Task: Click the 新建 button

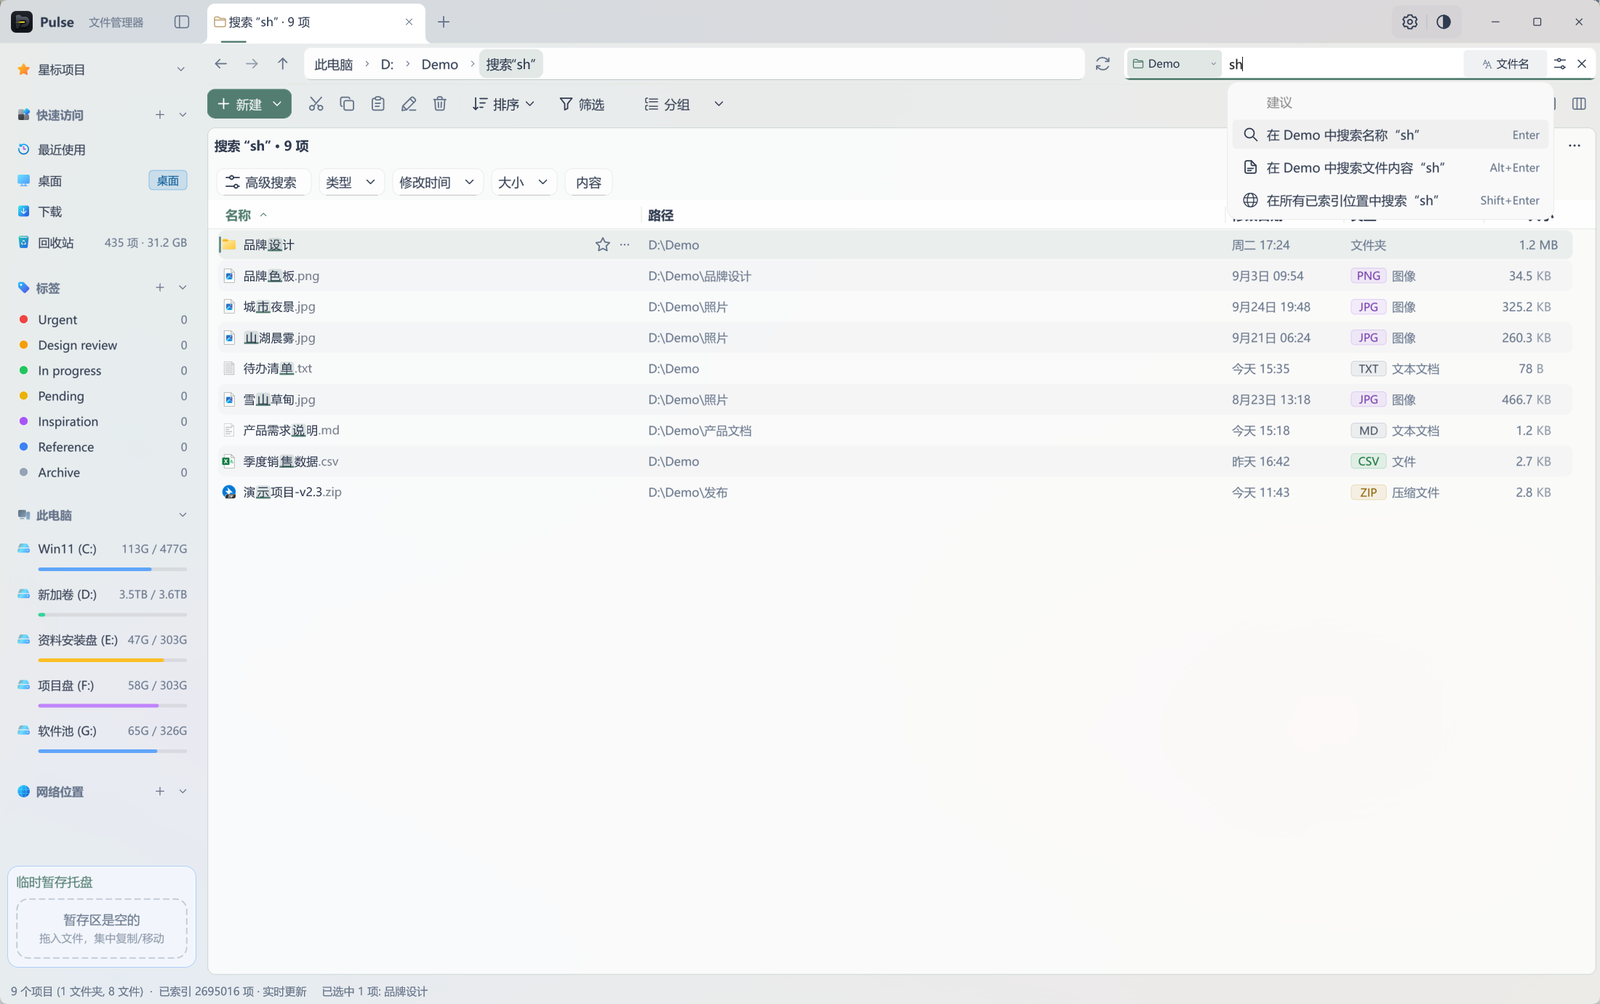Action: click(x=249, y=104)
